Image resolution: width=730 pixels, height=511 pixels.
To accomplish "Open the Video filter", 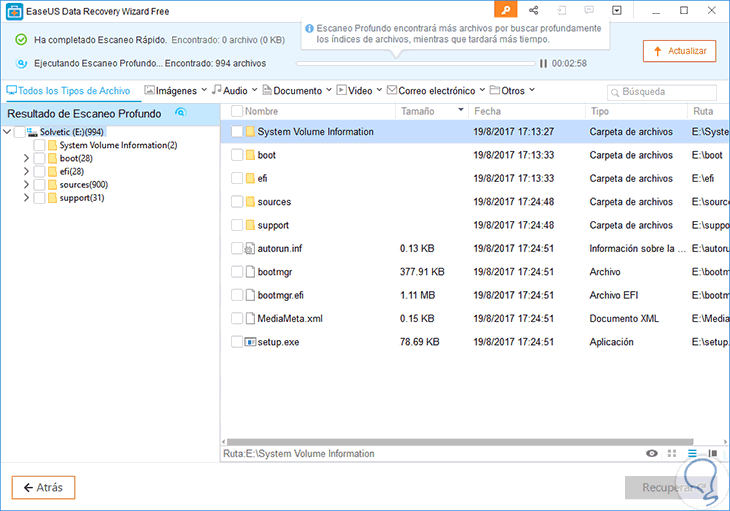I will pos(359,90).
